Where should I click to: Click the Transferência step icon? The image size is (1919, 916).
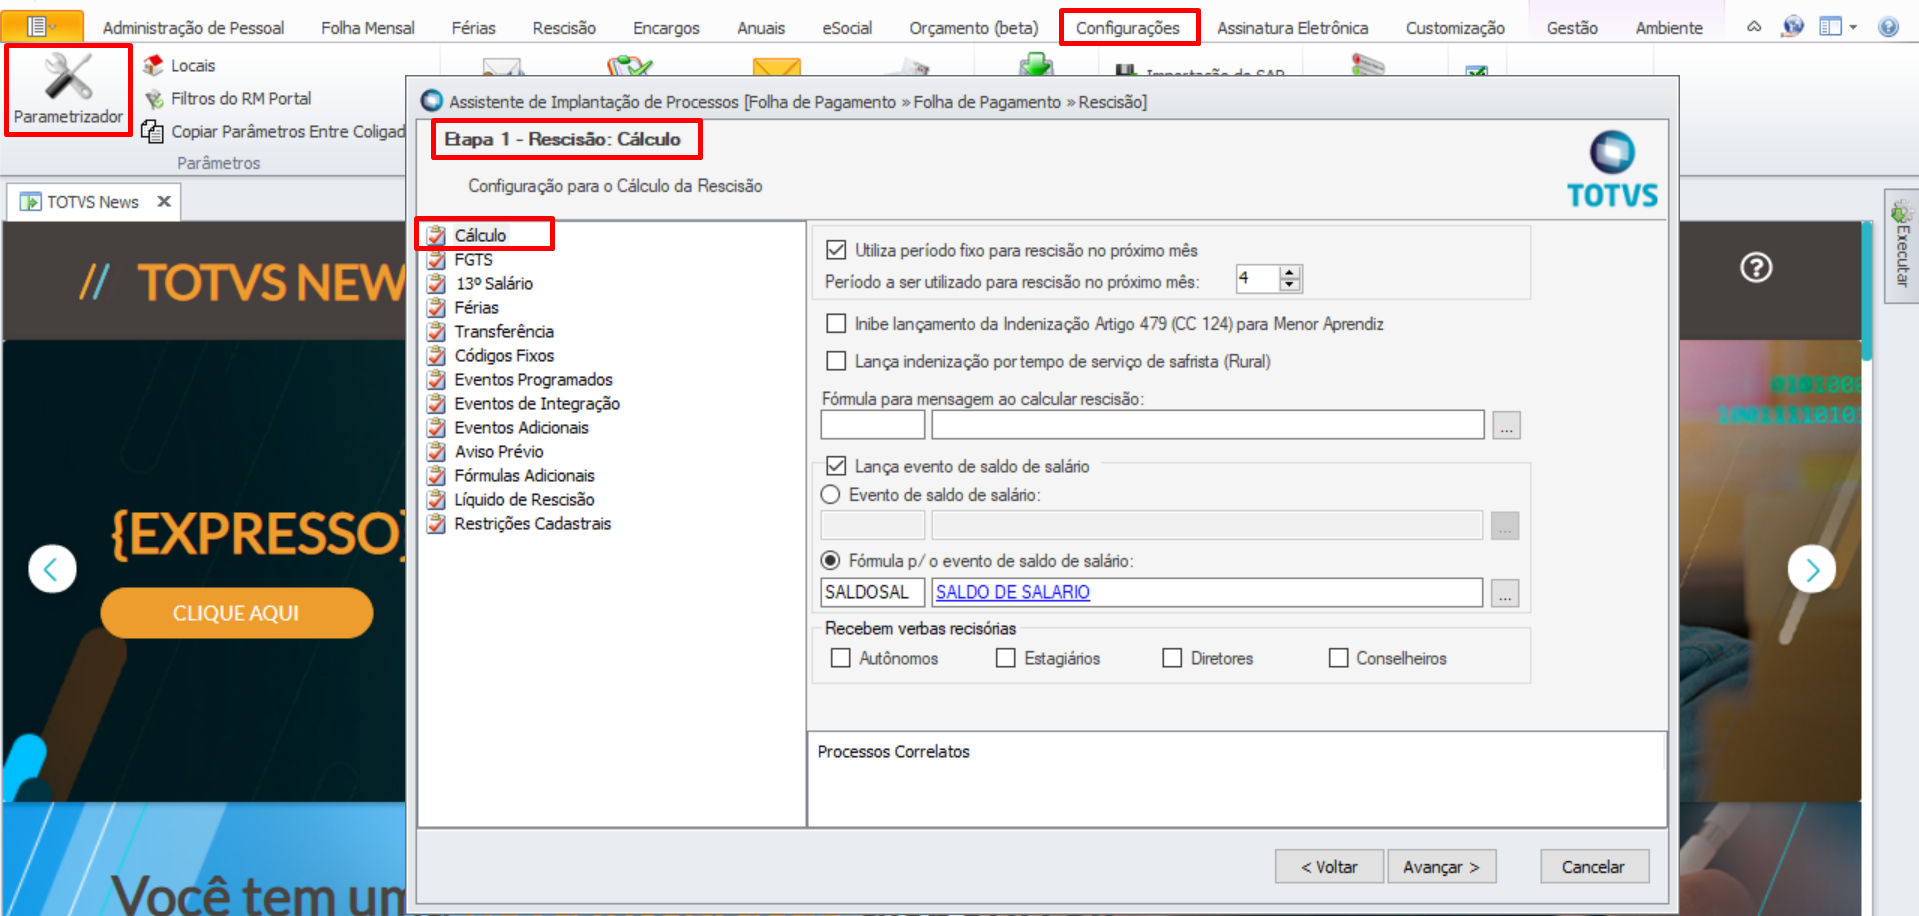tap(436, 332)
